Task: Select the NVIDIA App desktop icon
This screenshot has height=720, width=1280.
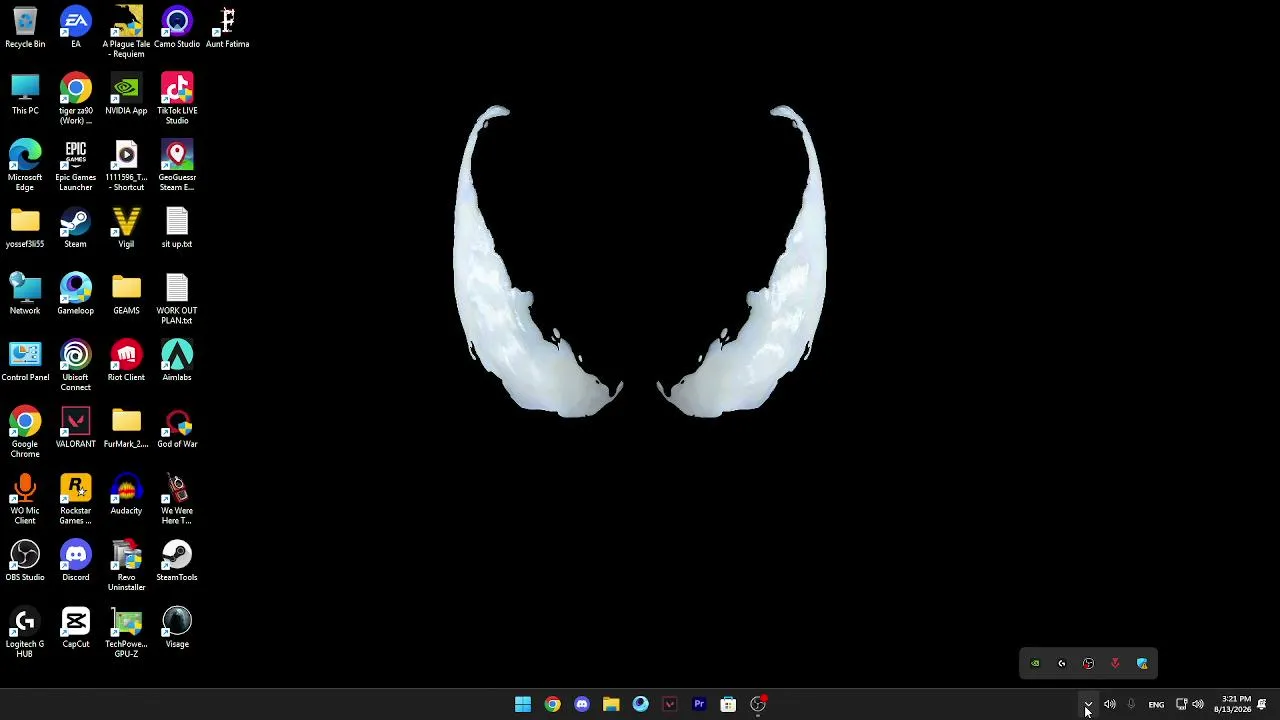Action: (x=126, y=95)
